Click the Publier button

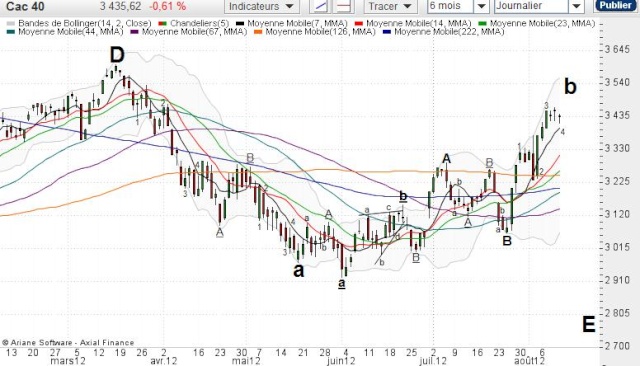616,5
